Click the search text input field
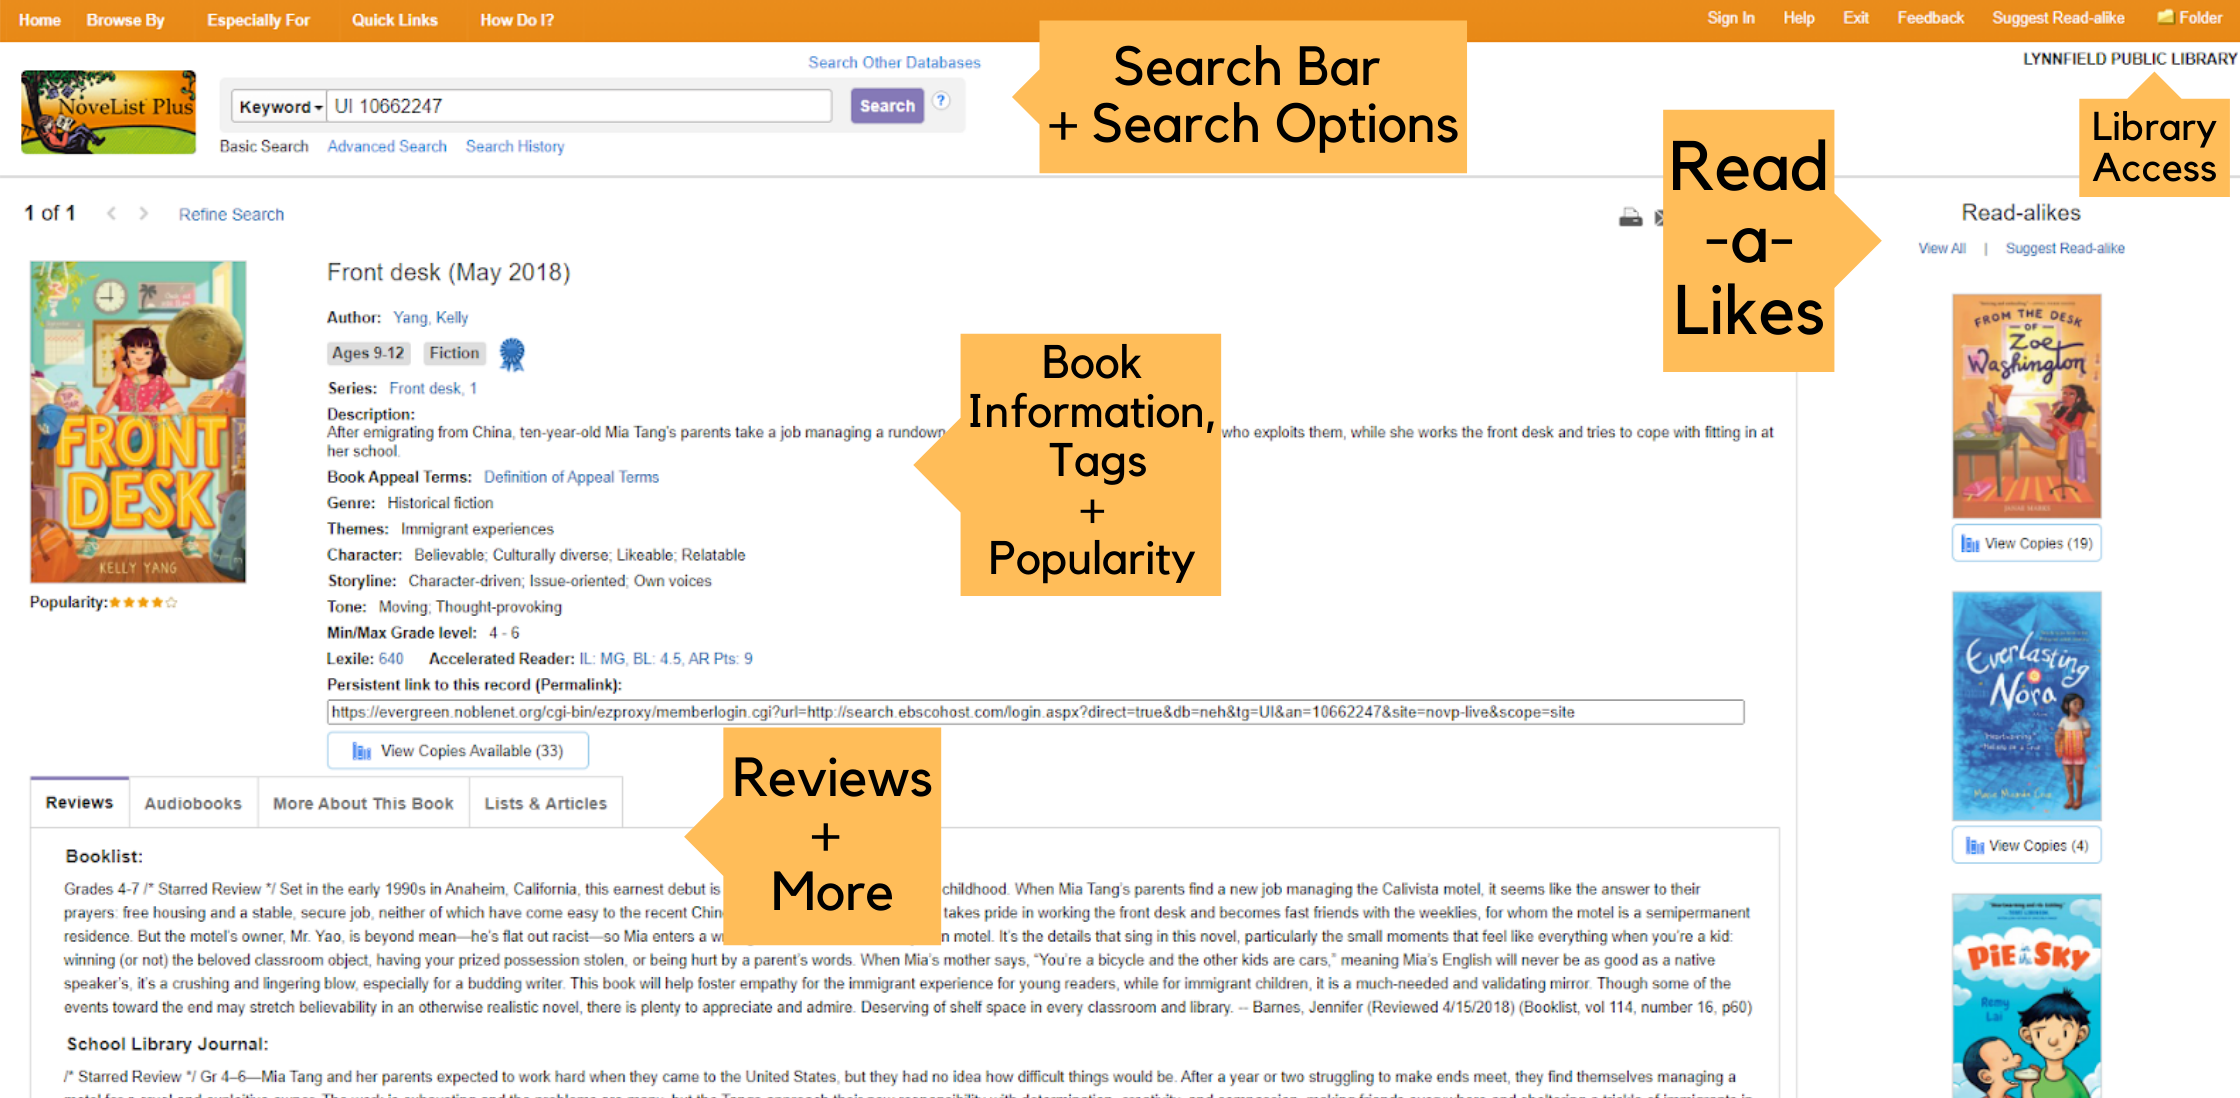This screenshot has height=1098, width=2240. [x=579, y=106]
